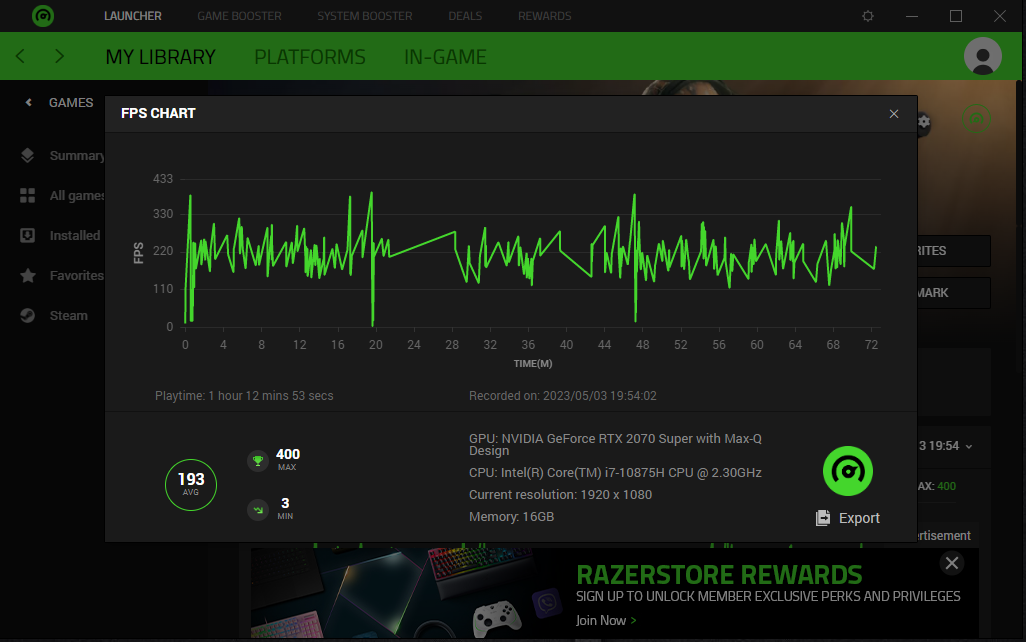Select Favorites in the sidebar

[77, 276]
